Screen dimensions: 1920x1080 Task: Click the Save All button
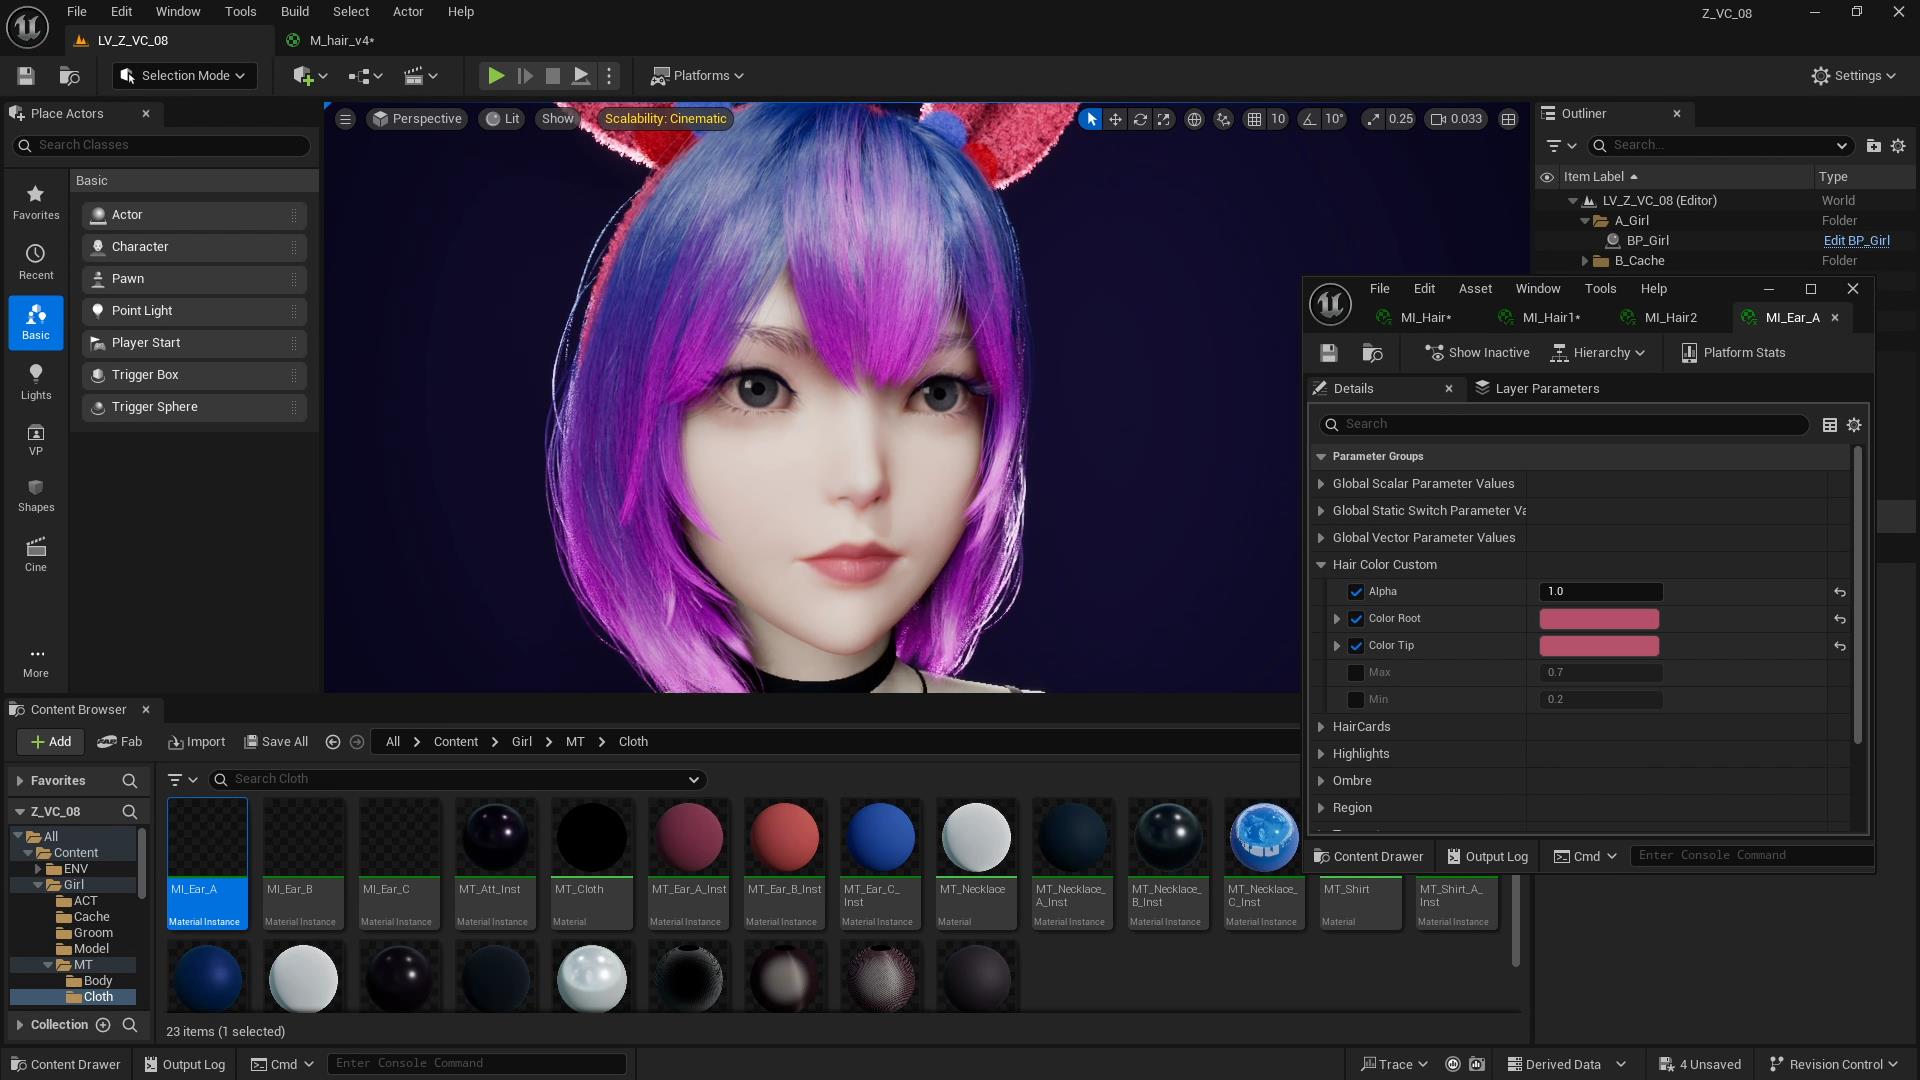pyautogui.click(x=276, y=742)
